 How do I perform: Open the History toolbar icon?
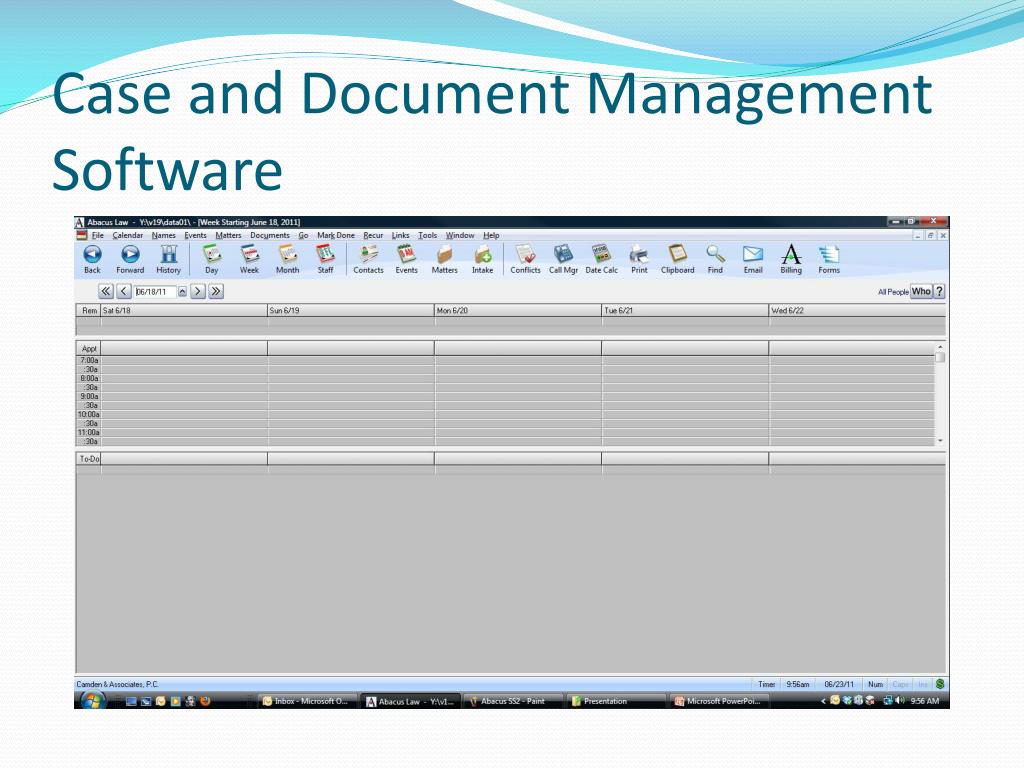[x=168, y=254]
